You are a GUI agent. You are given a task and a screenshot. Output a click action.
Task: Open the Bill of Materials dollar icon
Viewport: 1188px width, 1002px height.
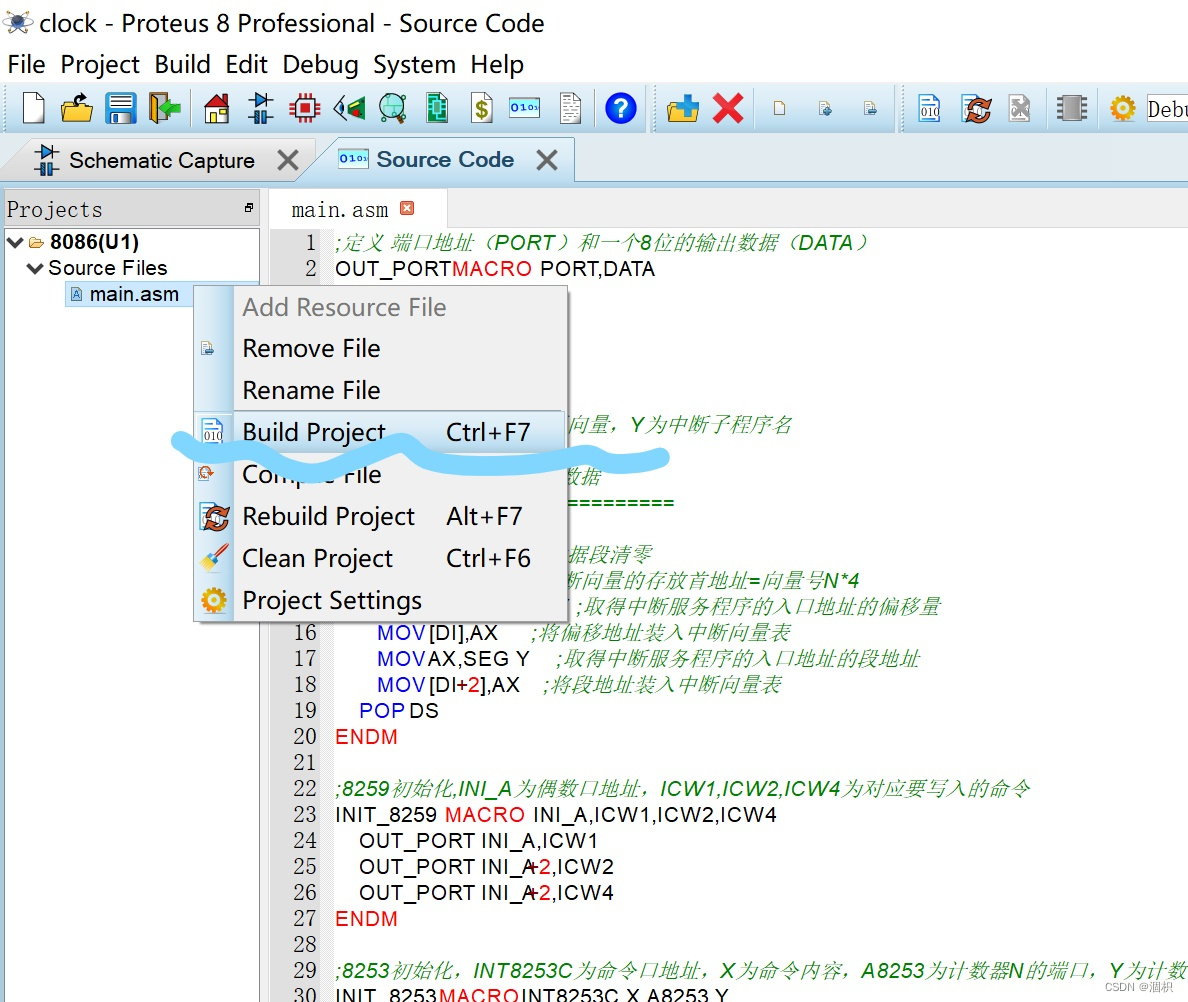(x=481, y=108)
